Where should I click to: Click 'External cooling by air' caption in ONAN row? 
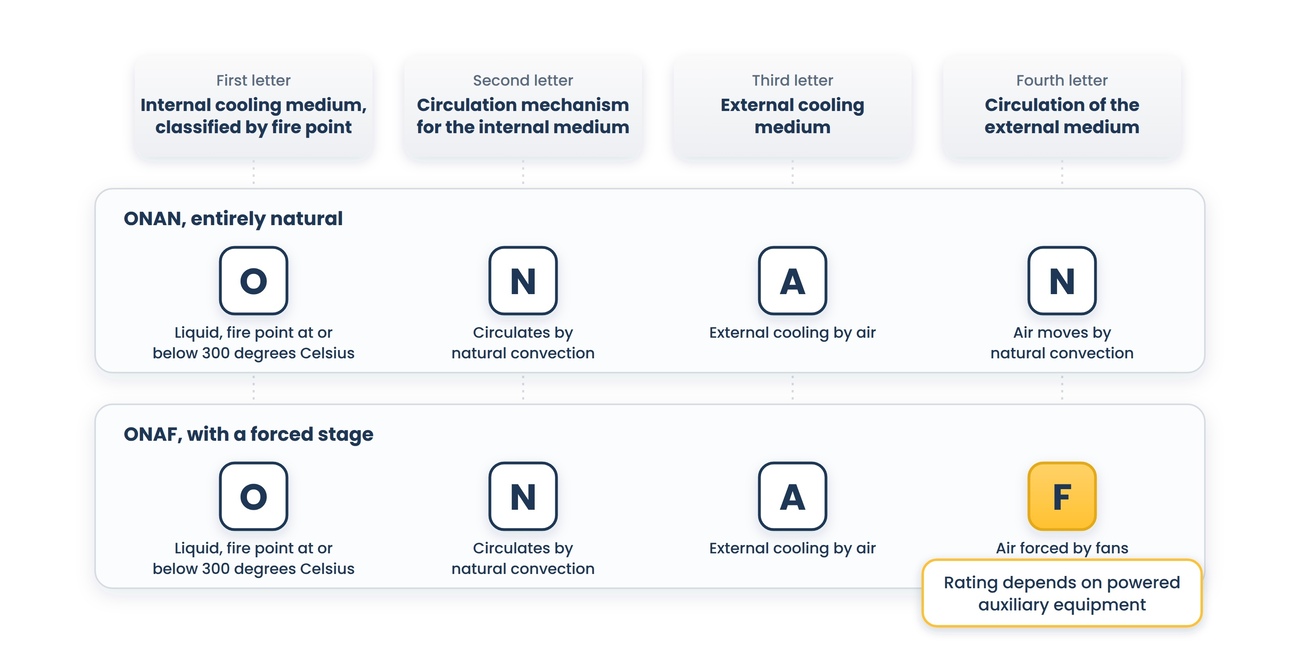click(x=792, y=333)
